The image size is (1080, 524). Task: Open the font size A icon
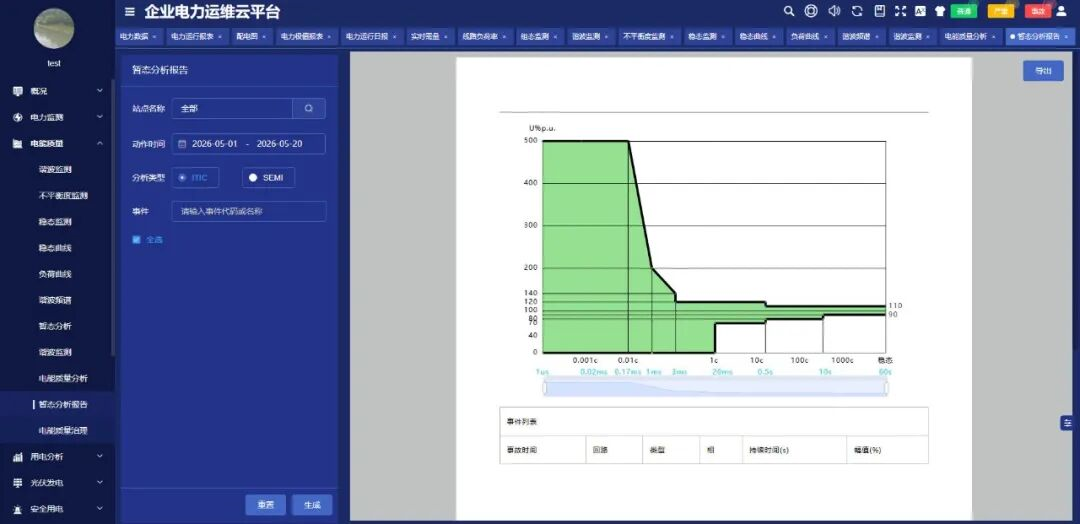coord(920,11)
